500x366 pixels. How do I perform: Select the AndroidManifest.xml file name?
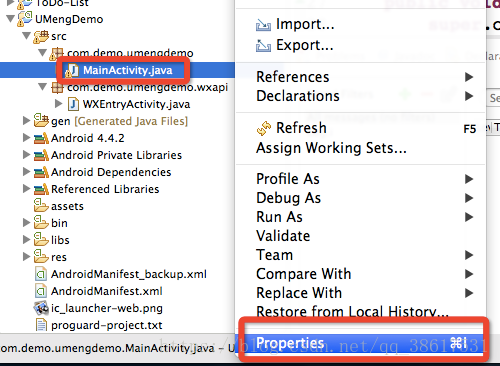107,291
